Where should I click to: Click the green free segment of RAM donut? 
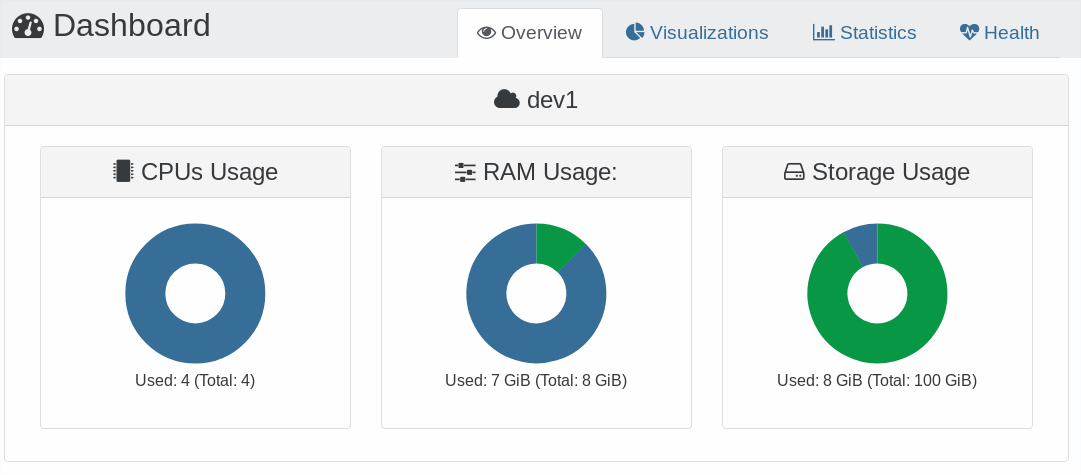coord(555,245)
